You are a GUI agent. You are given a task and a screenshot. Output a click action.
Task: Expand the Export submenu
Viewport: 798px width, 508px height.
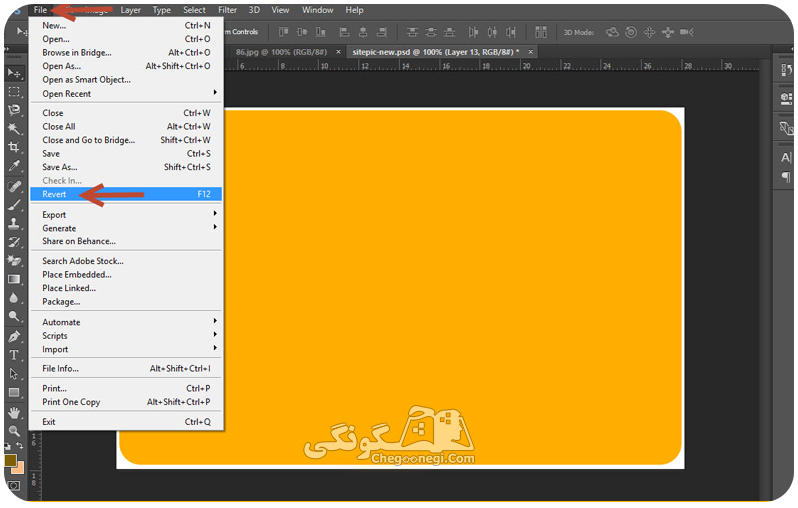(126, 214)
